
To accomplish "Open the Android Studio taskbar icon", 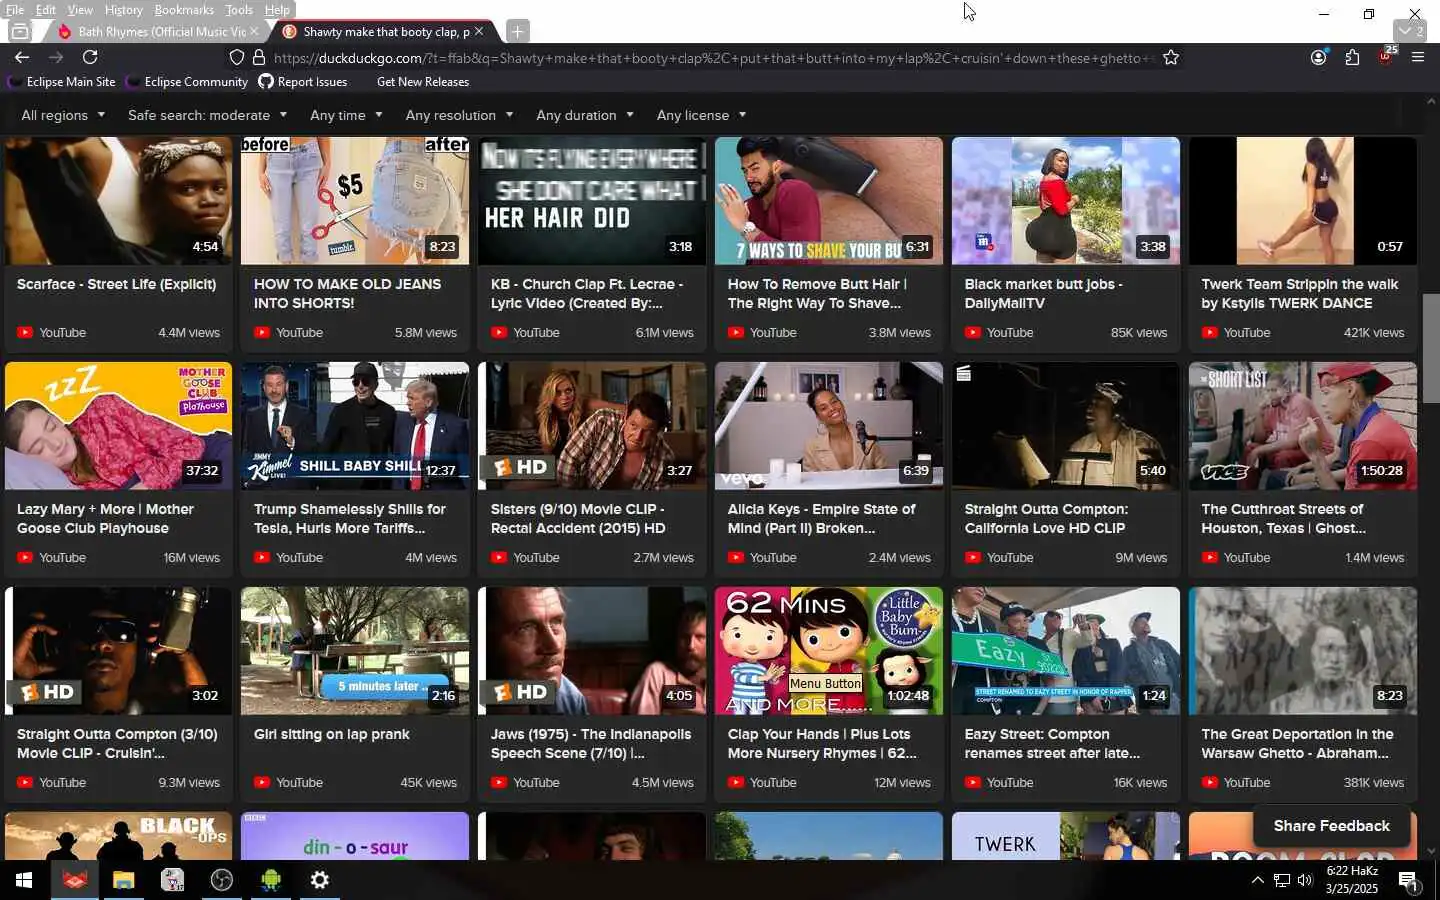I will [x=271, y=880].
